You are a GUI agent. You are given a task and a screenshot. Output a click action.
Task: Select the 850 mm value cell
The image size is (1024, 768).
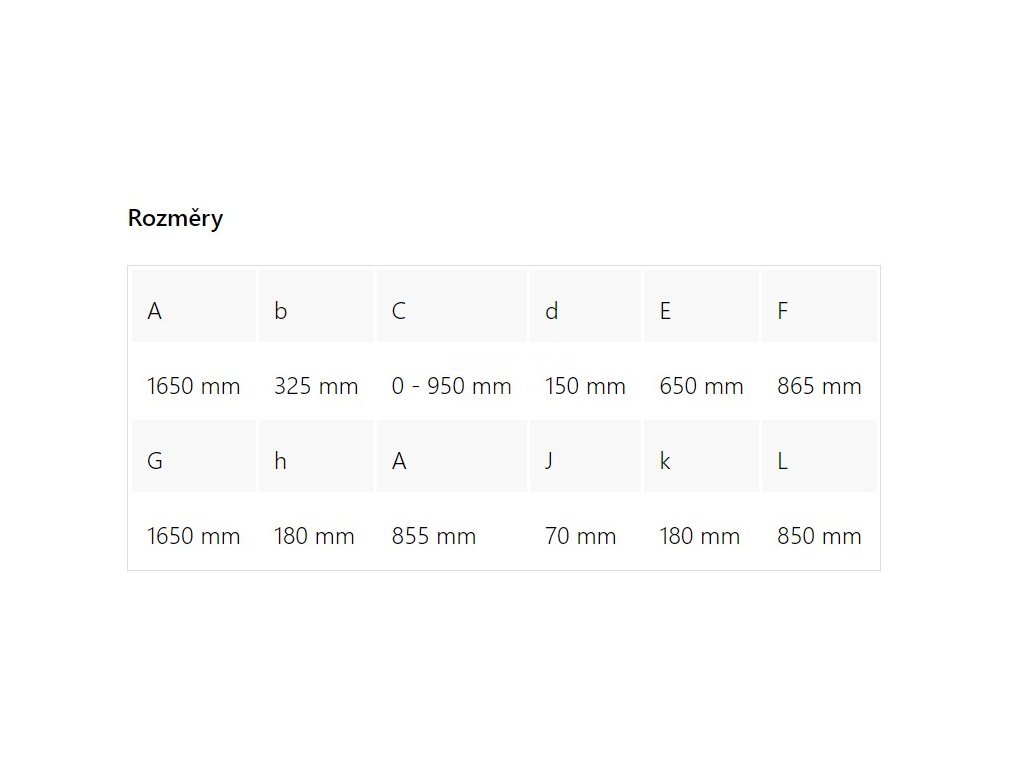point(819,531)
